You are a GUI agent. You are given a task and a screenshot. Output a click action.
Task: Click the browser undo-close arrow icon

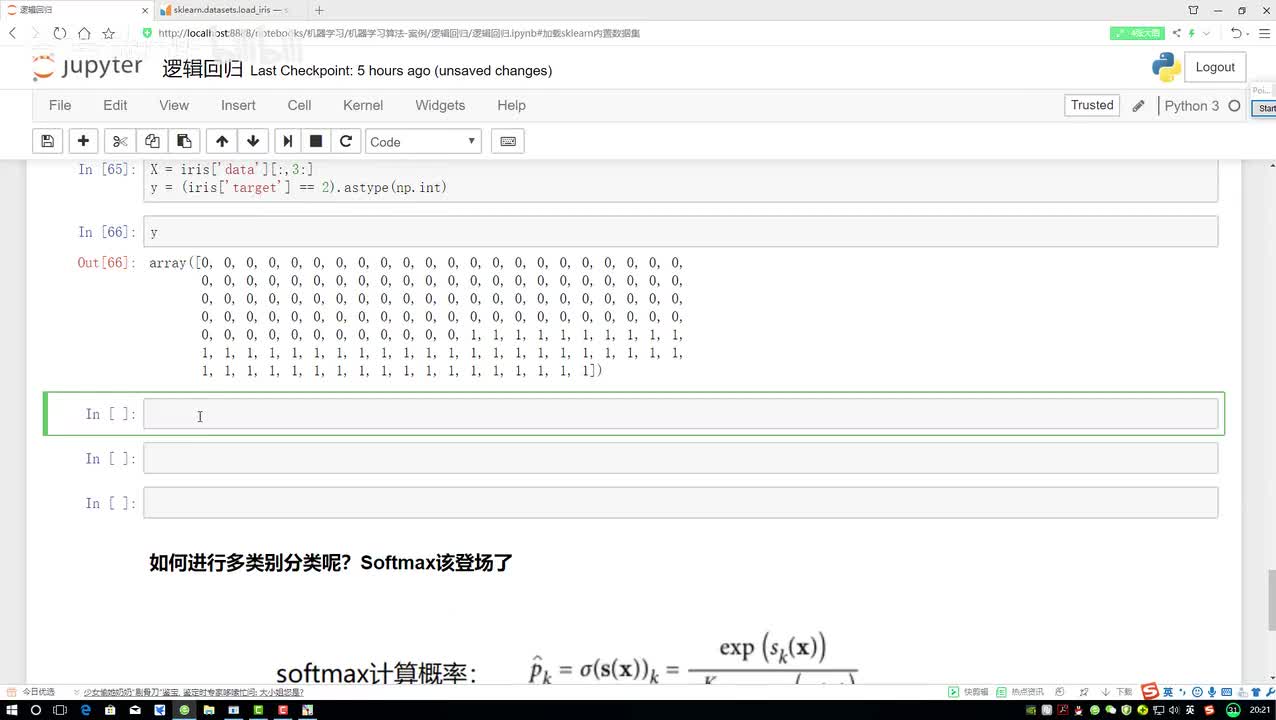(1236, 33)
